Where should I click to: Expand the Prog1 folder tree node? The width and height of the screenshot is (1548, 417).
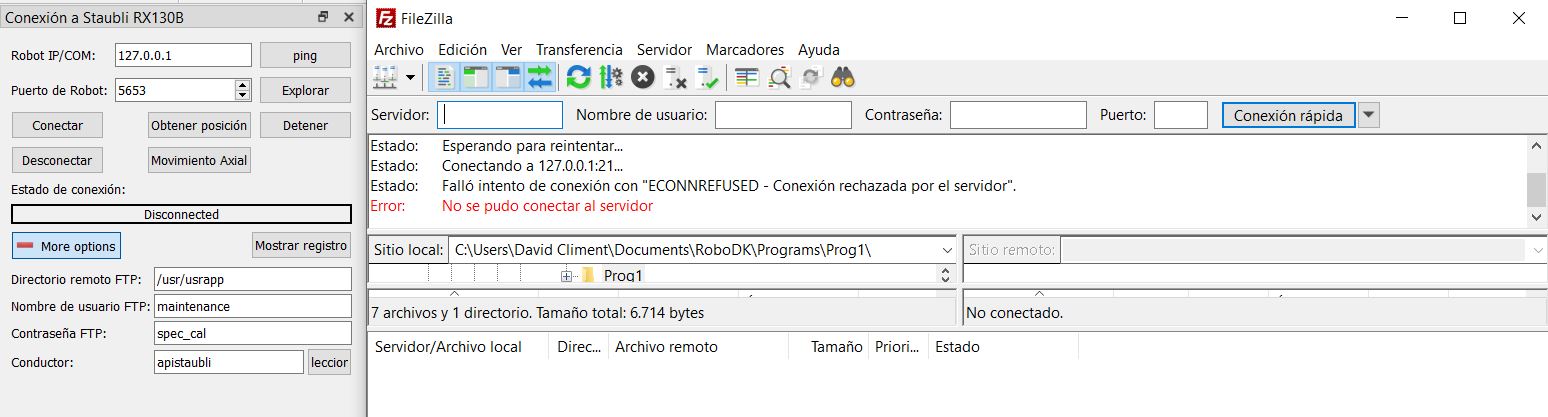(567, 276)
